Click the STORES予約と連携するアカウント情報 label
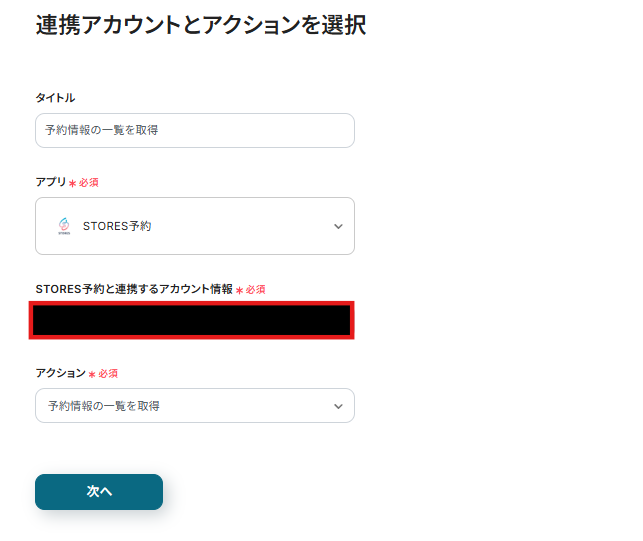Screen dimensions: 643x541 [133, 289]
